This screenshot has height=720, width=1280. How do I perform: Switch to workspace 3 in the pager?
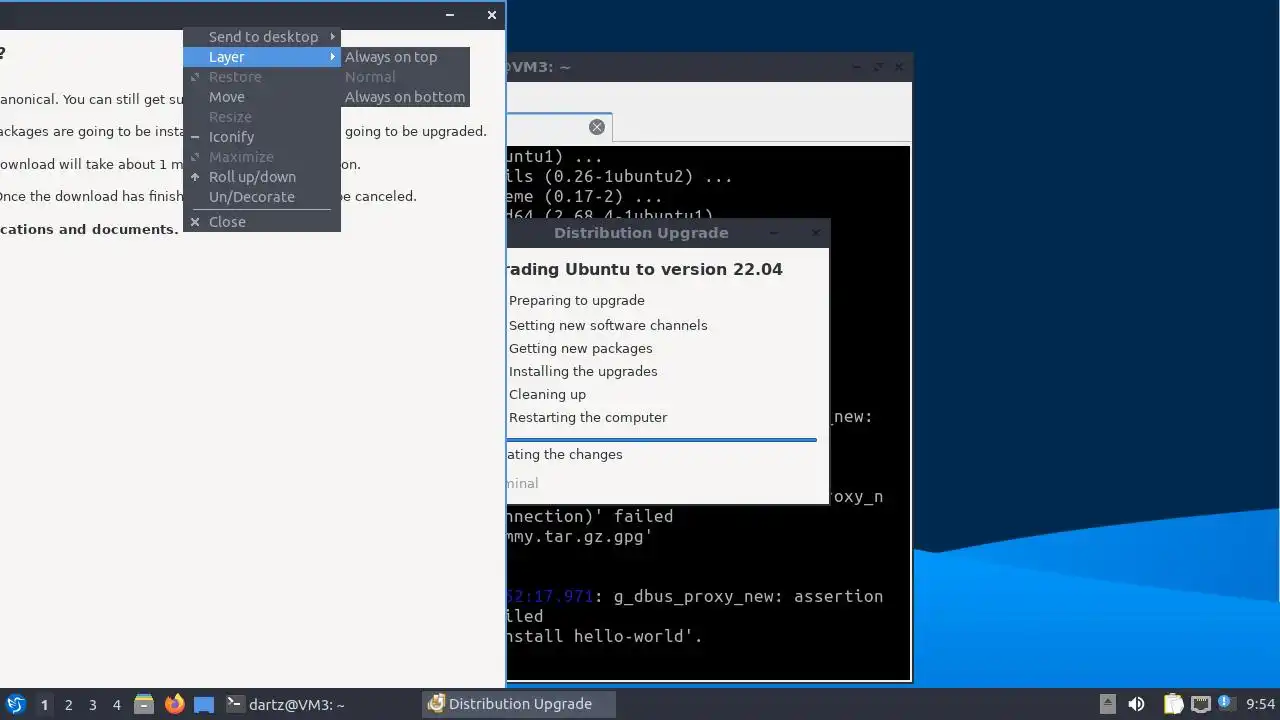[92, 705]
